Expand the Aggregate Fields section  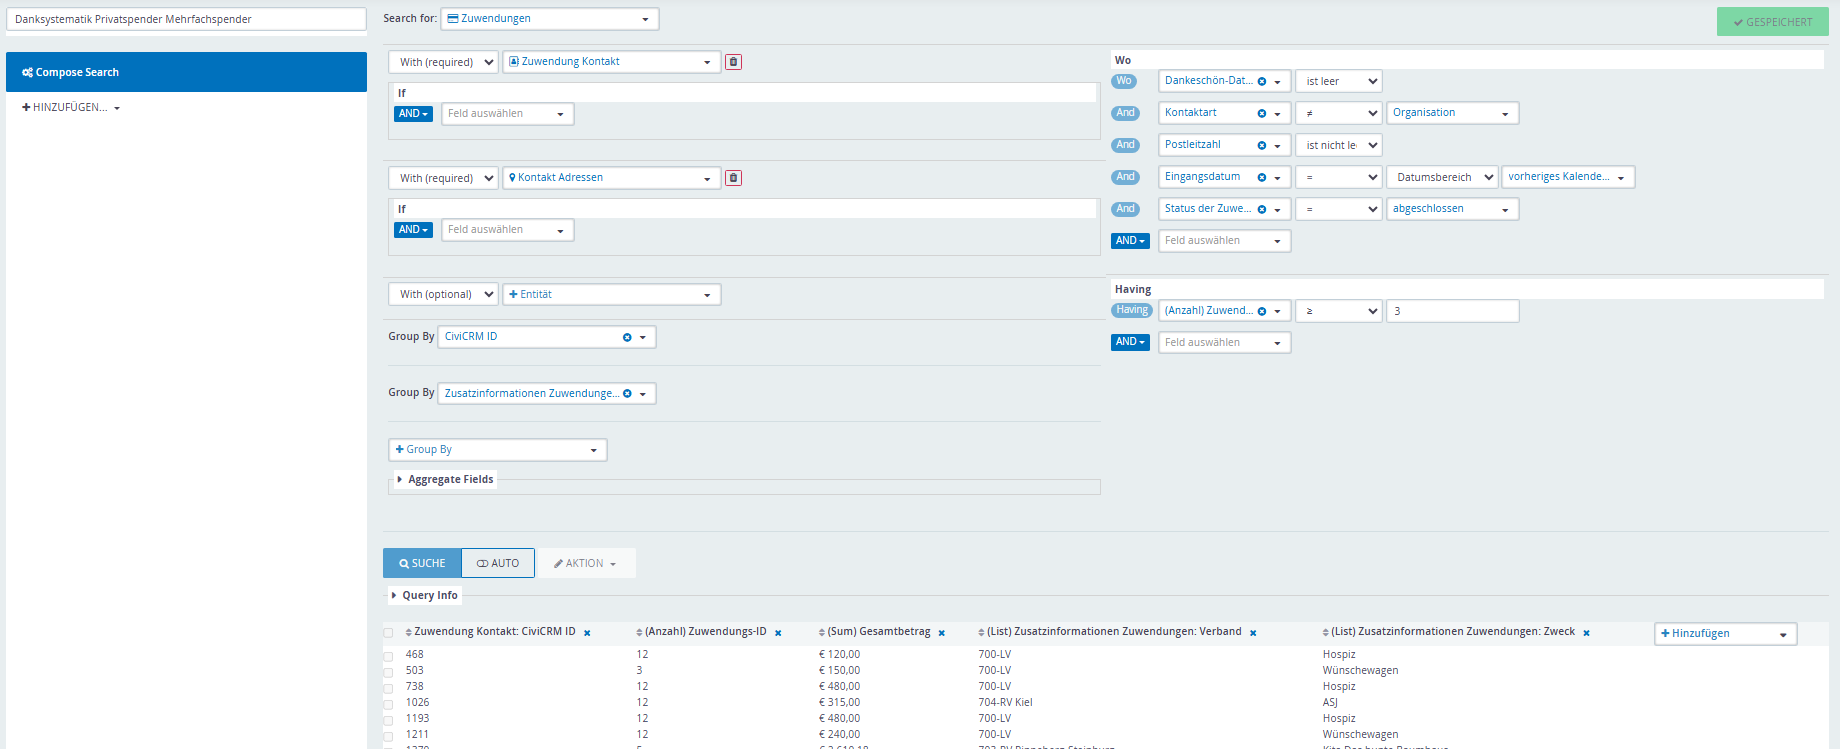pyautogui.click(x=450, y=480)
